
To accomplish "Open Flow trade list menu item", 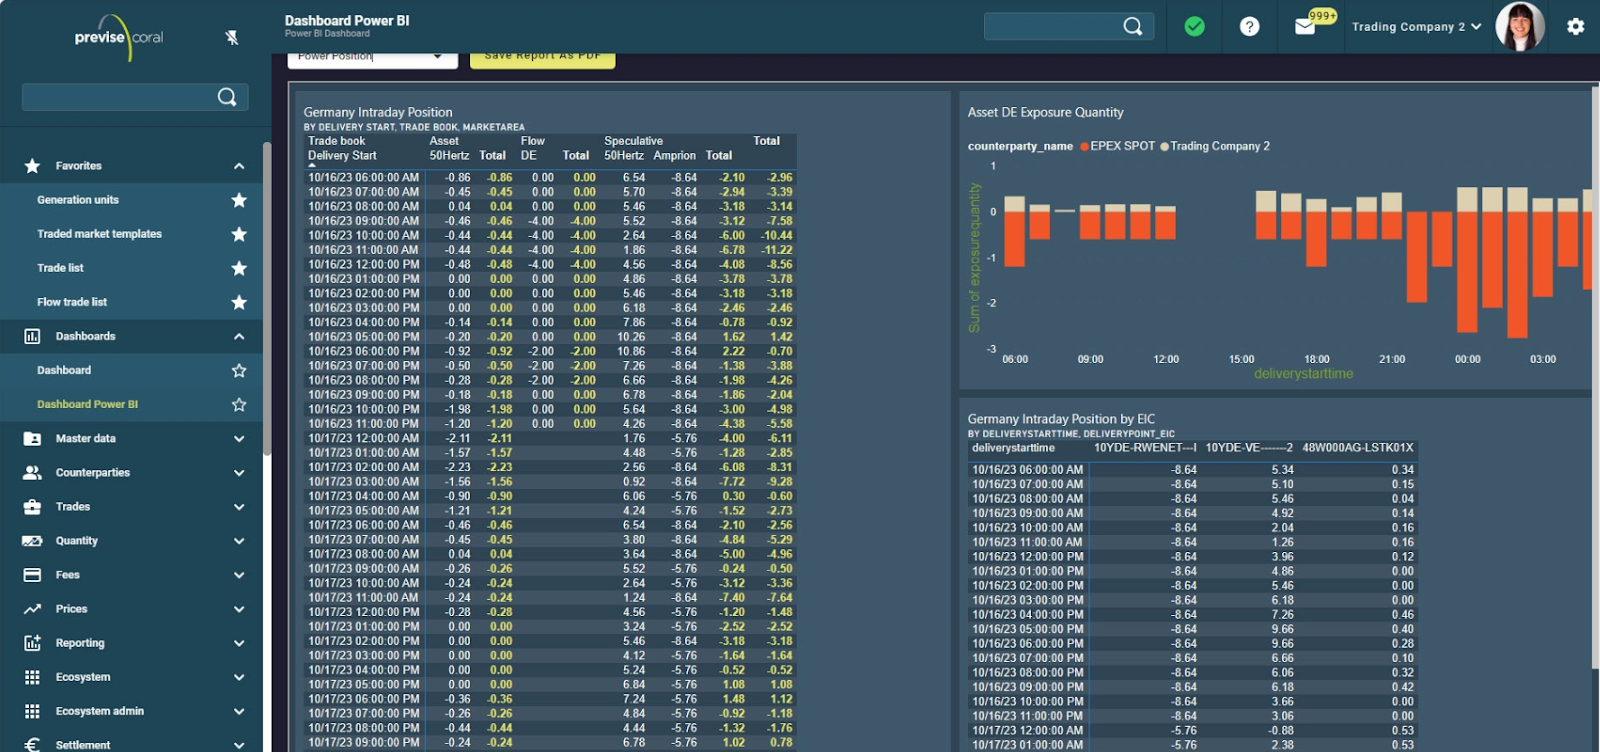I will click(72, 302).
